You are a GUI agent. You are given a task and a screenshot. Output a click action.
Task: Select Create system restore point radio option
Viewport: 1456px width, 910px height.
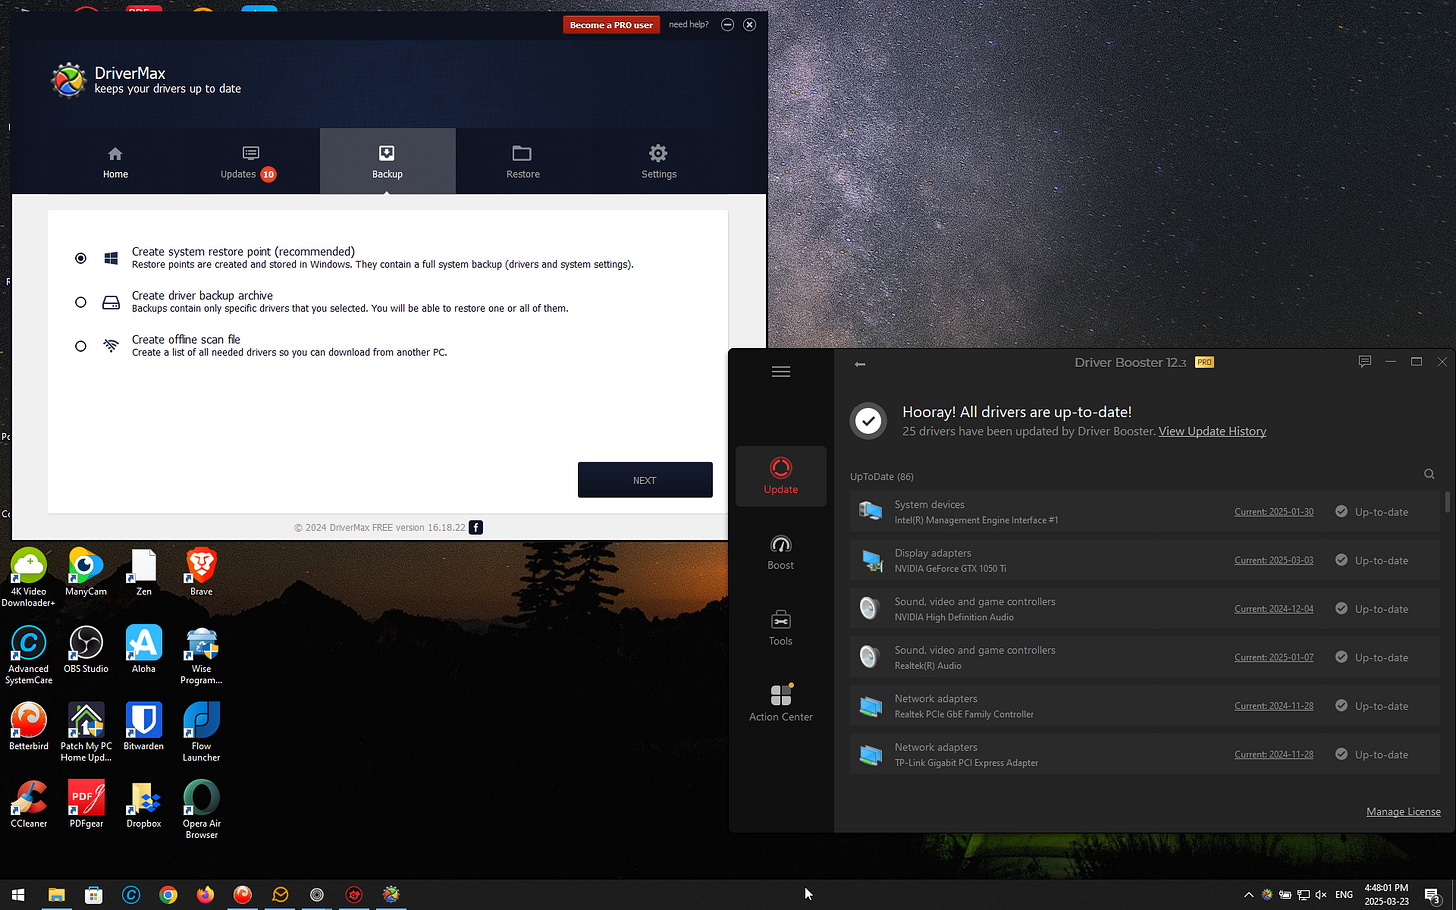click(x=81, y=258)
